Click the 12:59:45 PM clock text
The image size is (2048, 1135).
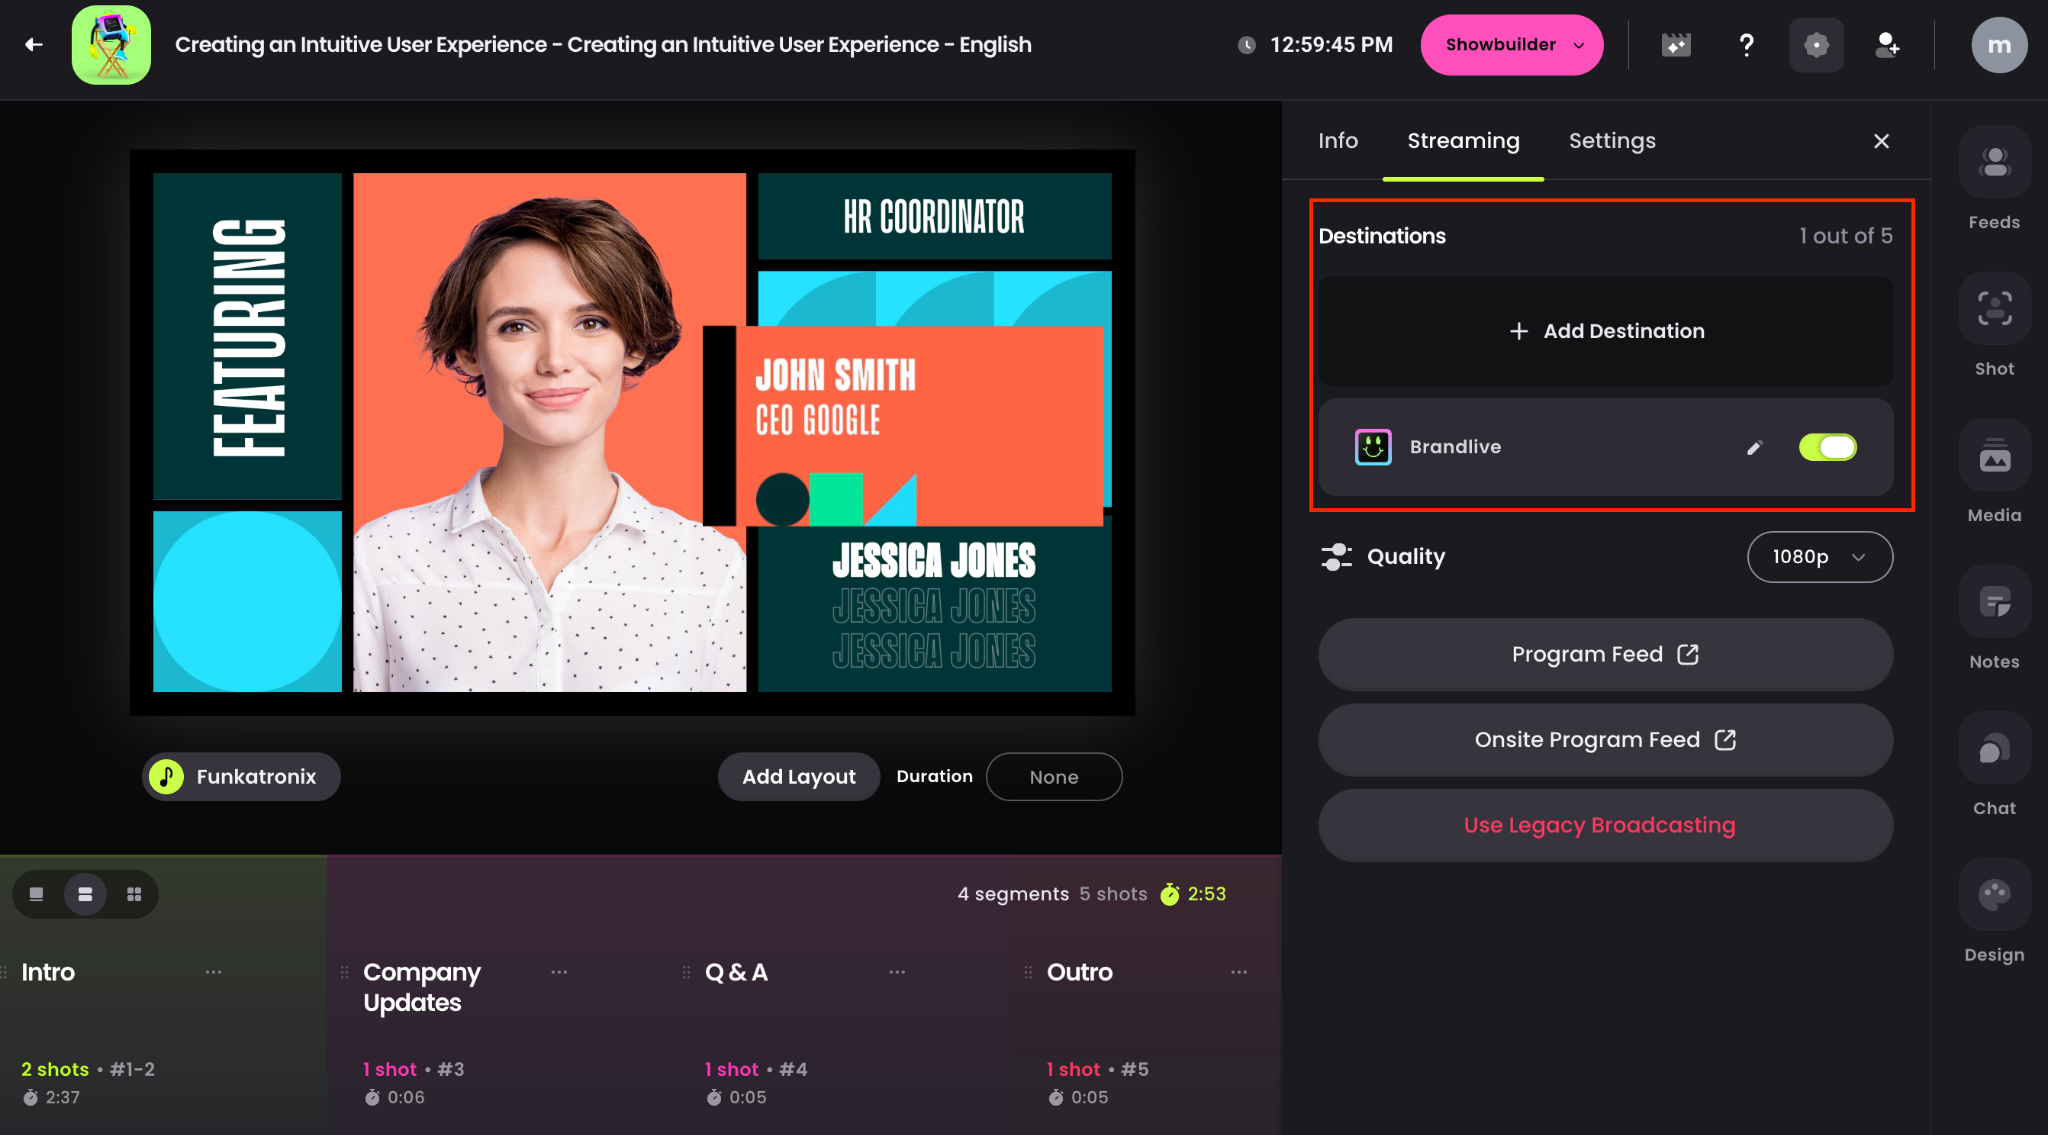pos(1331,45)
